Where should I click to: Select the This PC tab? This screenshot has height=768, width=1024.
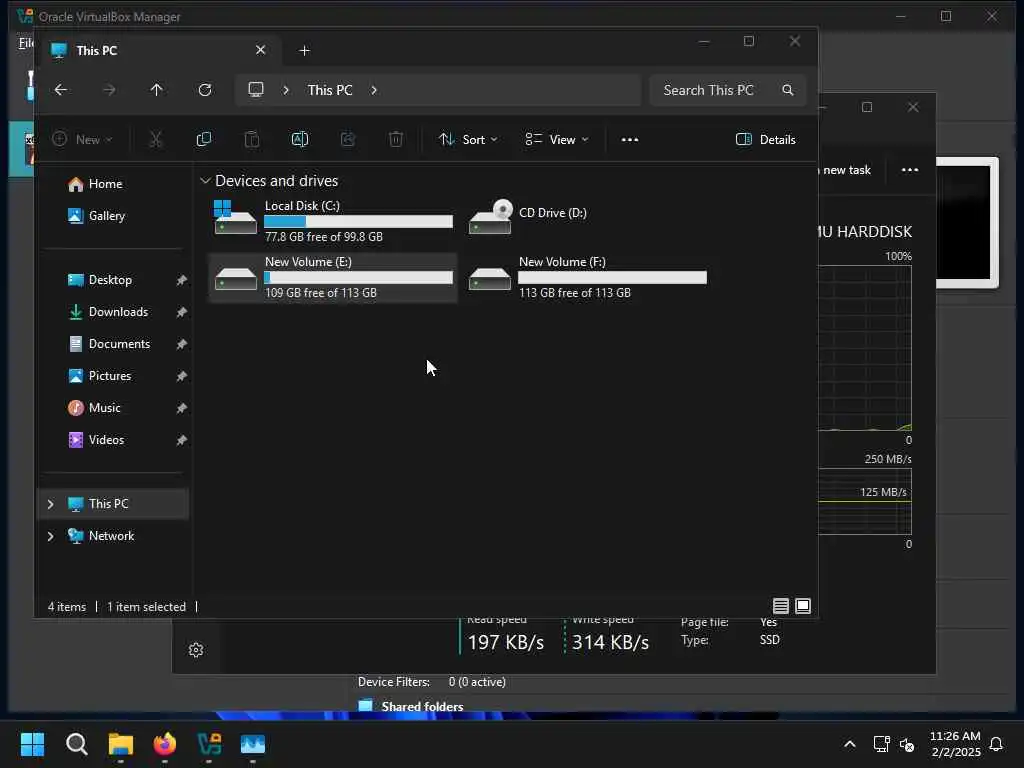[x=163, y=50]
